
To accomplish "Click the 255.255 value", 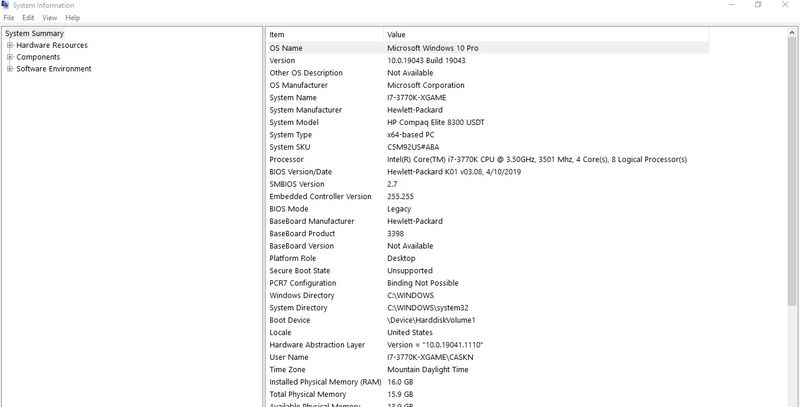I will pyautogui.click(x=401, y=196).
